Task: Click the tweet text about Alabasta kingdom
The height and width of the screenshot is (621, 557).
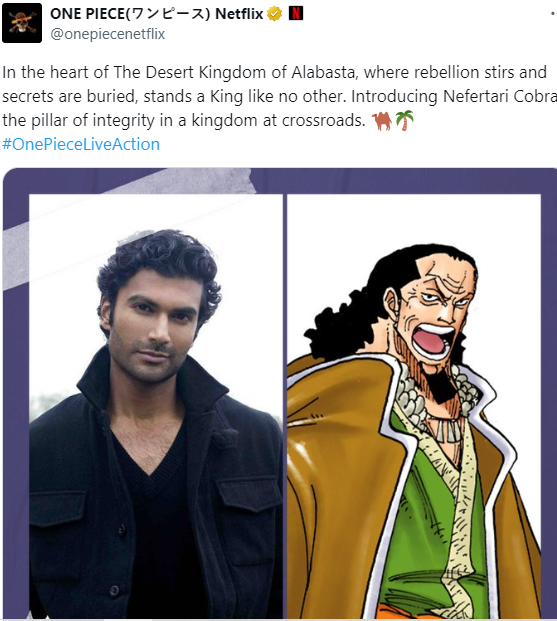Action: 278,96
